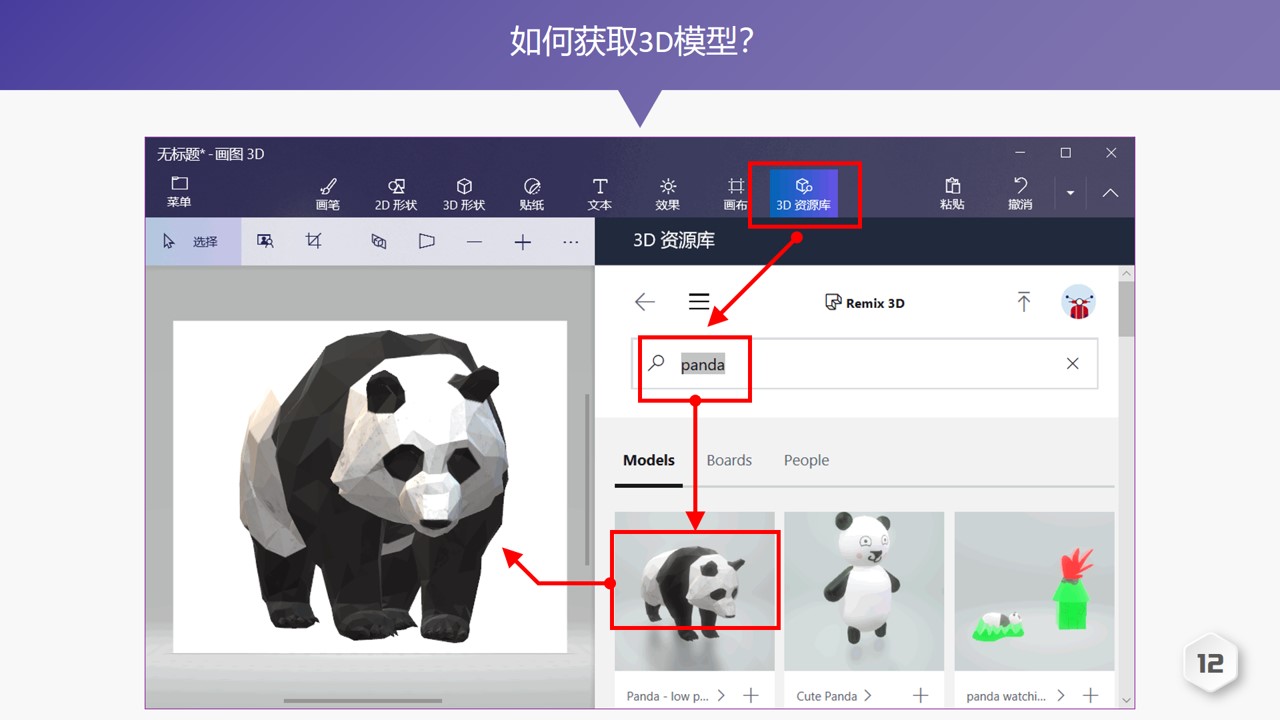Expand the history dropdown arrow next to 撤消
Screen dimensions: 1280x720
click(1070, 193)
